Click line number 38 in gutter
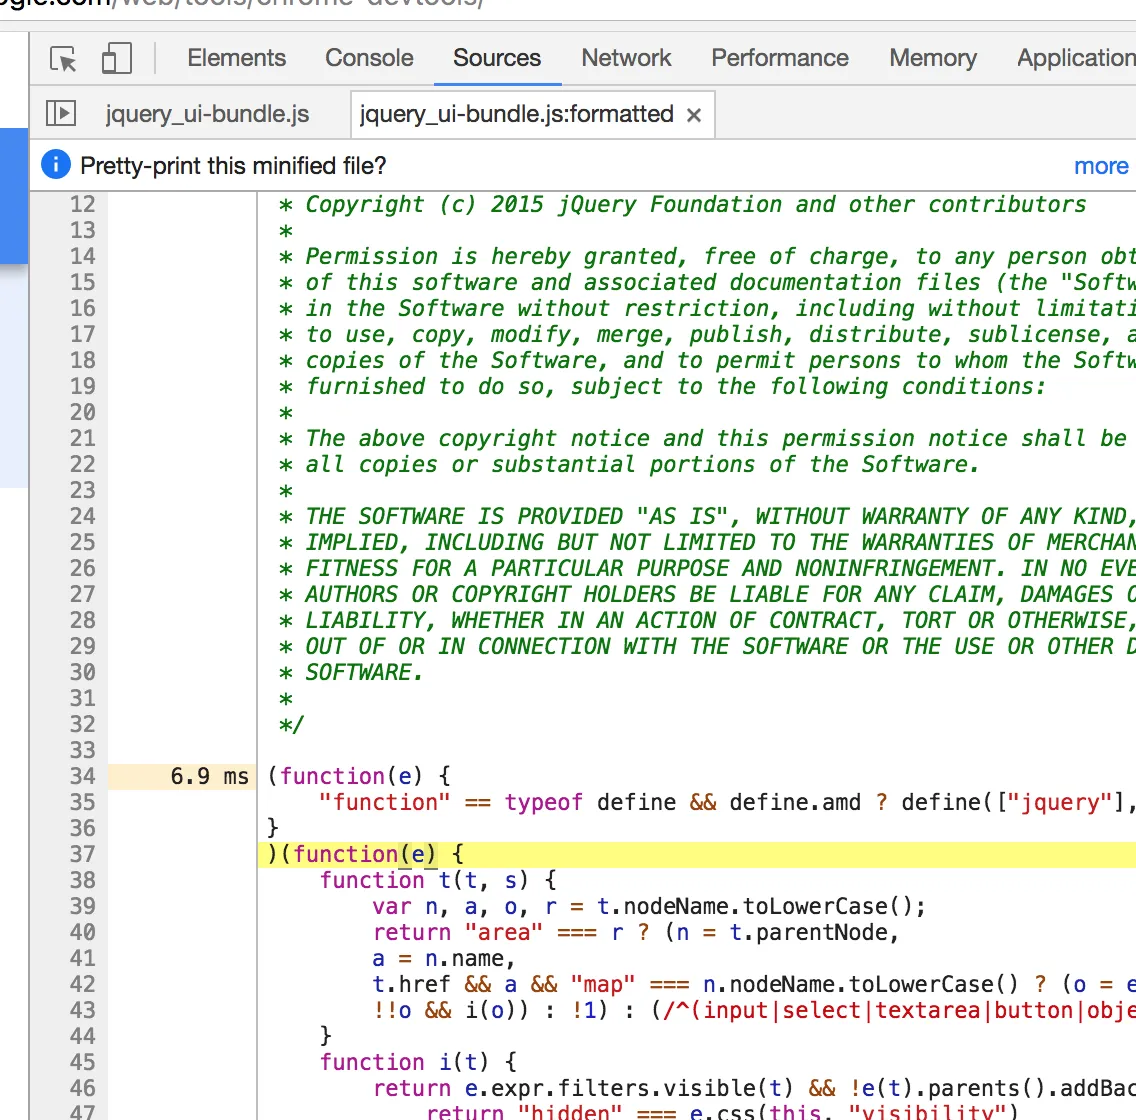This screenshot has height=1120, width=1136. 82,880
